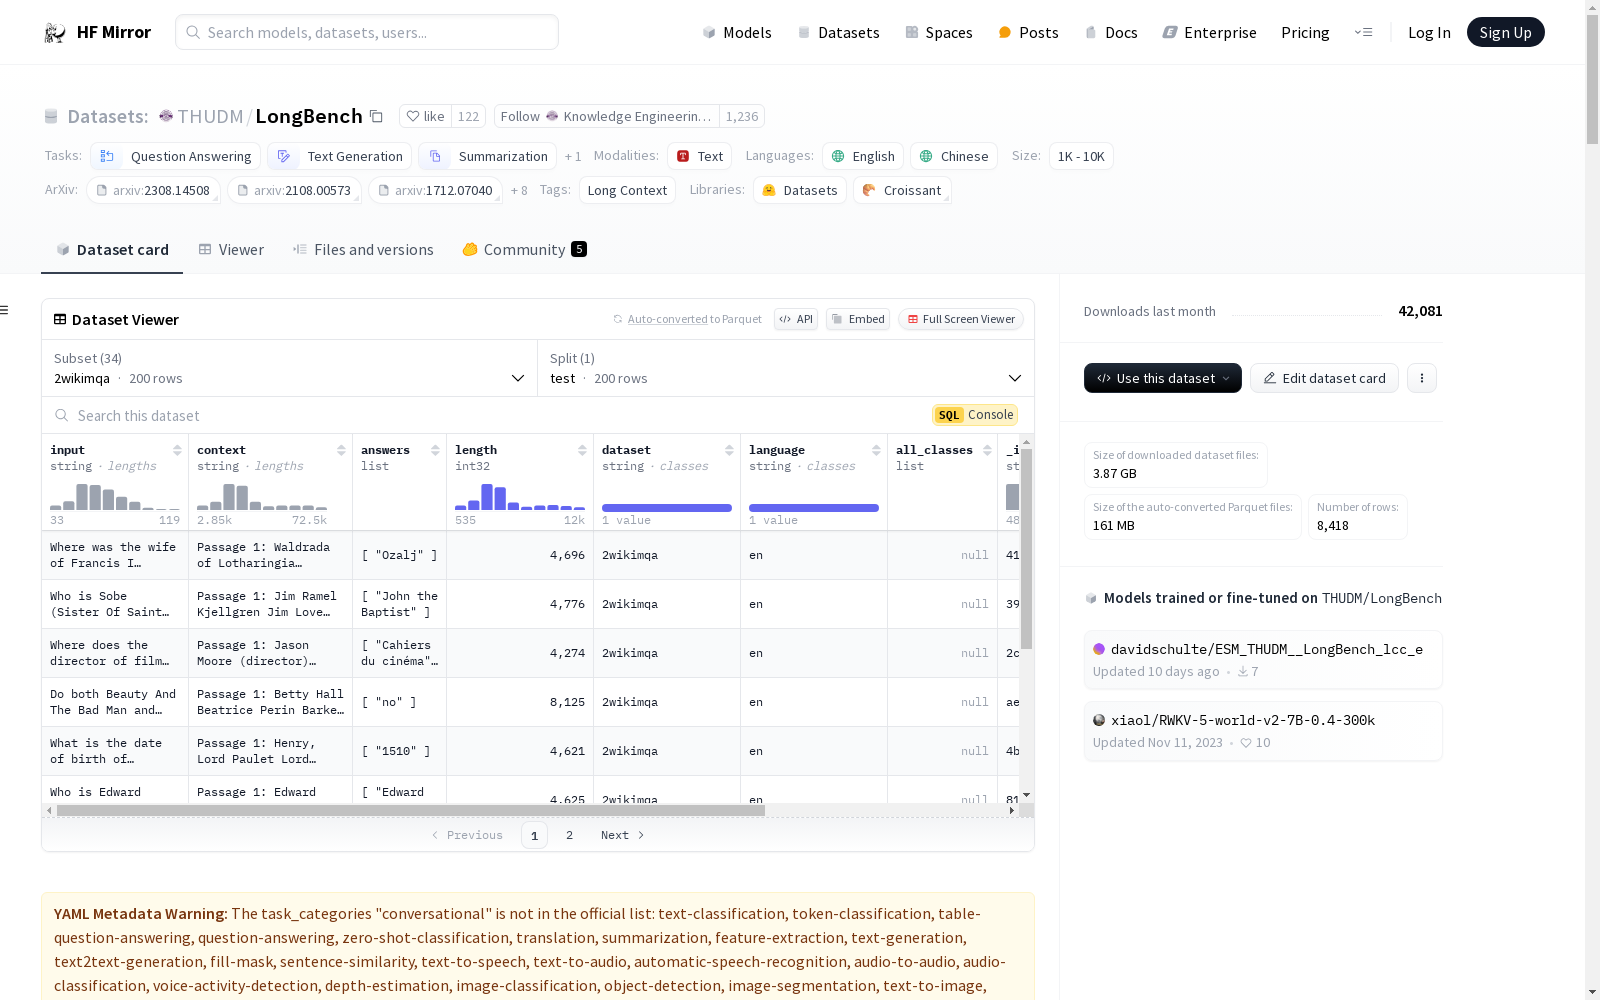Screen dimensions: 1600x1000
Task: Select the Text Generation task tag
Action: [x=340, y=156]
